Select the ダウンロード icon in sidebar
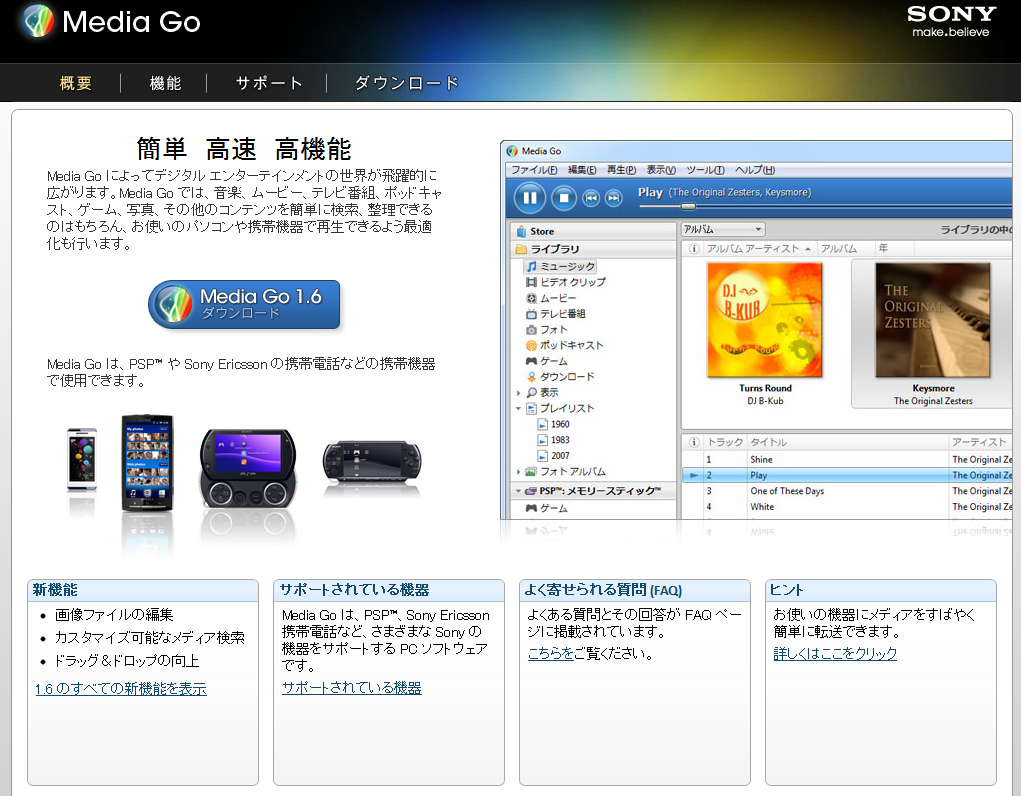Image resolution: width=1021 pixels, height=796 pixels. coord(531,377)
